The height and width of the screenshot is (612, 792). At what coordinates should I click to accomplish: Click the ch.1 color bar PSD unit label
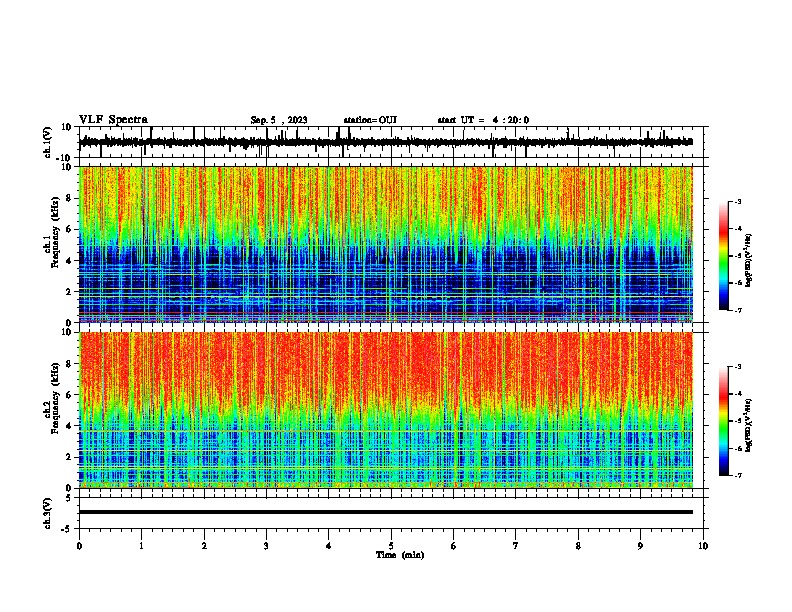(748, 260)
